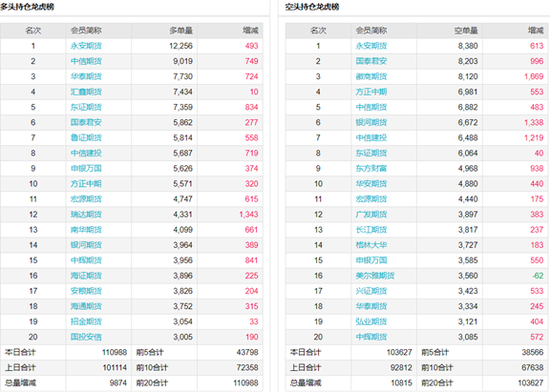Click the 前10合计 value 72358
The height and width of the screenshot is (392, 550).
point(247,368)
